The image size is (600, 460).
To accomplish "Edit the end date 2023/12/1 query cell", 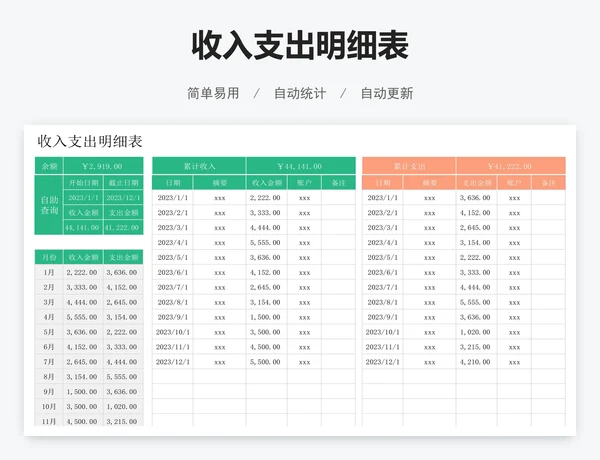I will 123,197.
